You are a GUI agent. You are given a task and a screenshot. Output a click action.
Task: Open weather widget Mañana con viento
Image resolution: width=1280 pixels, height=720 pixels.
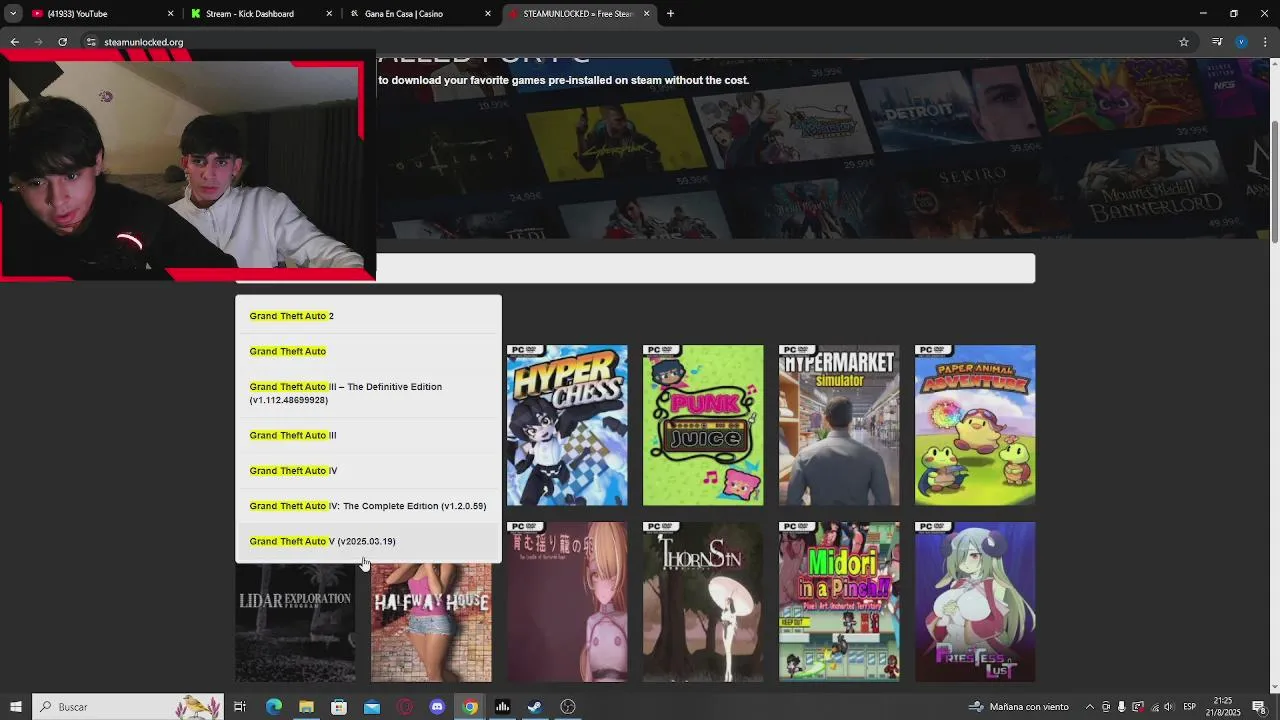1018,707
